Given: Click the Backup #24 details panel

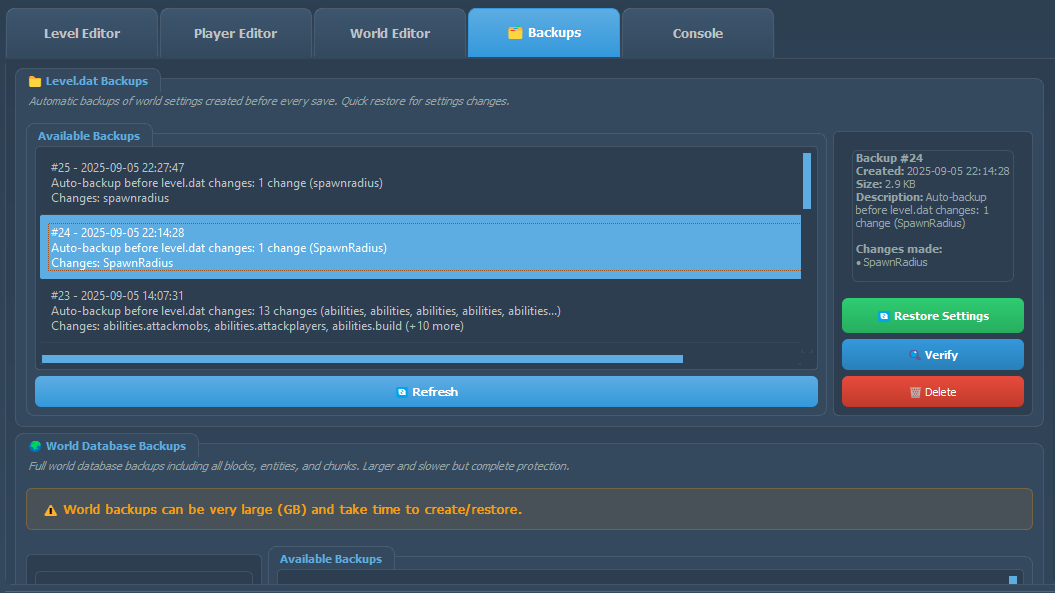Looking at the screenshot, I should point(932,215).
